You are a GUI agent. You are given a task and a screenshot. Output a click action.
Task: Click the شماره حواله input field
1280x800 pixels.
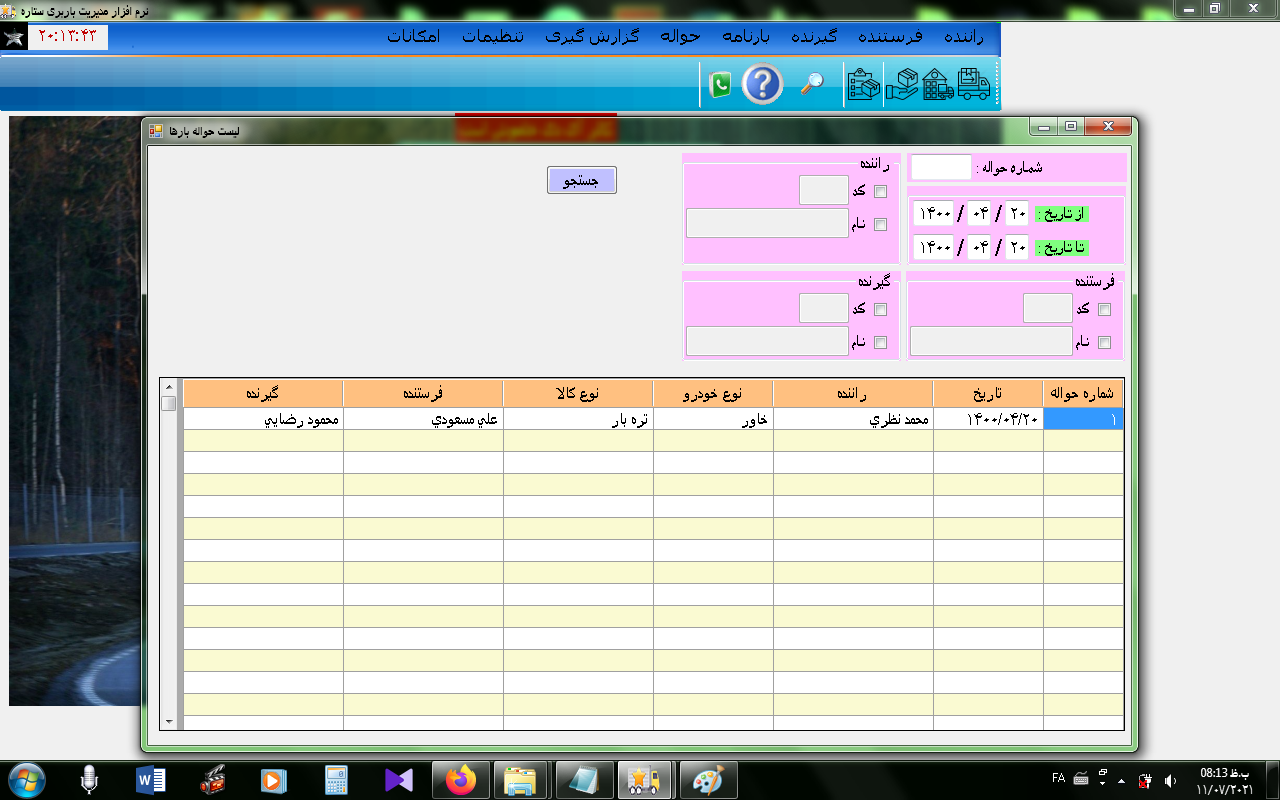coord(941,167)
